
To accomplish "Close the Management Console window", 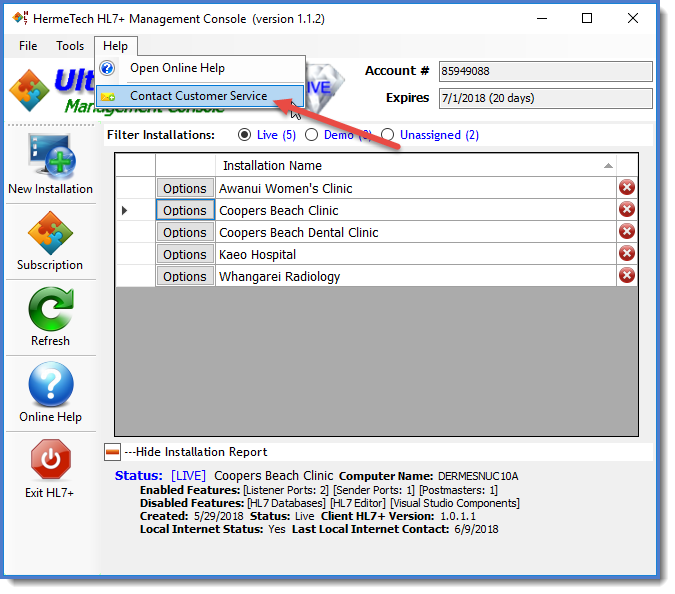I will (632, 18).
